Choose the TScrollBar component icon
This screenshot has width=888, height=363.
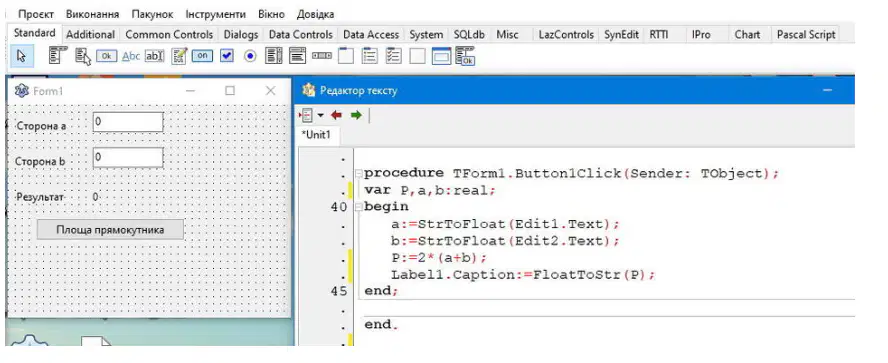(322, 56)
